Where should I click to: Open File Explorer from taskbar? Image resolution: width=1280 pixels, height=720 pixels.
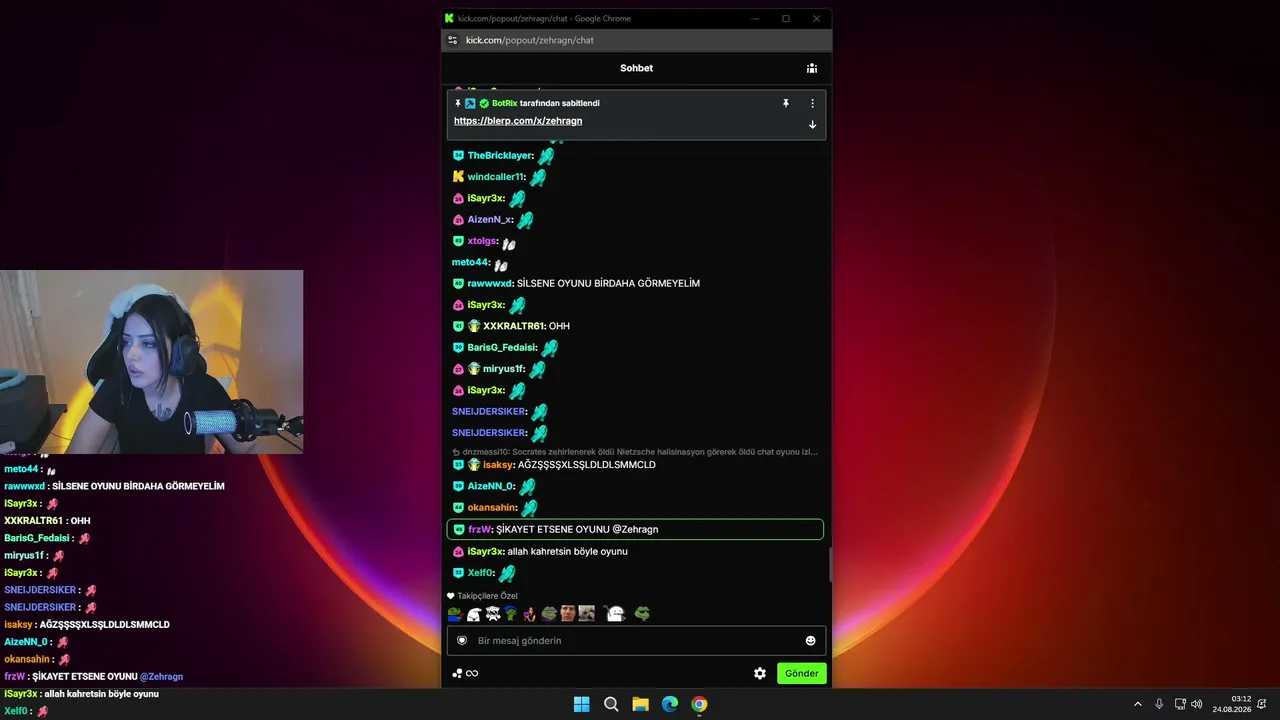coord(640,704)
